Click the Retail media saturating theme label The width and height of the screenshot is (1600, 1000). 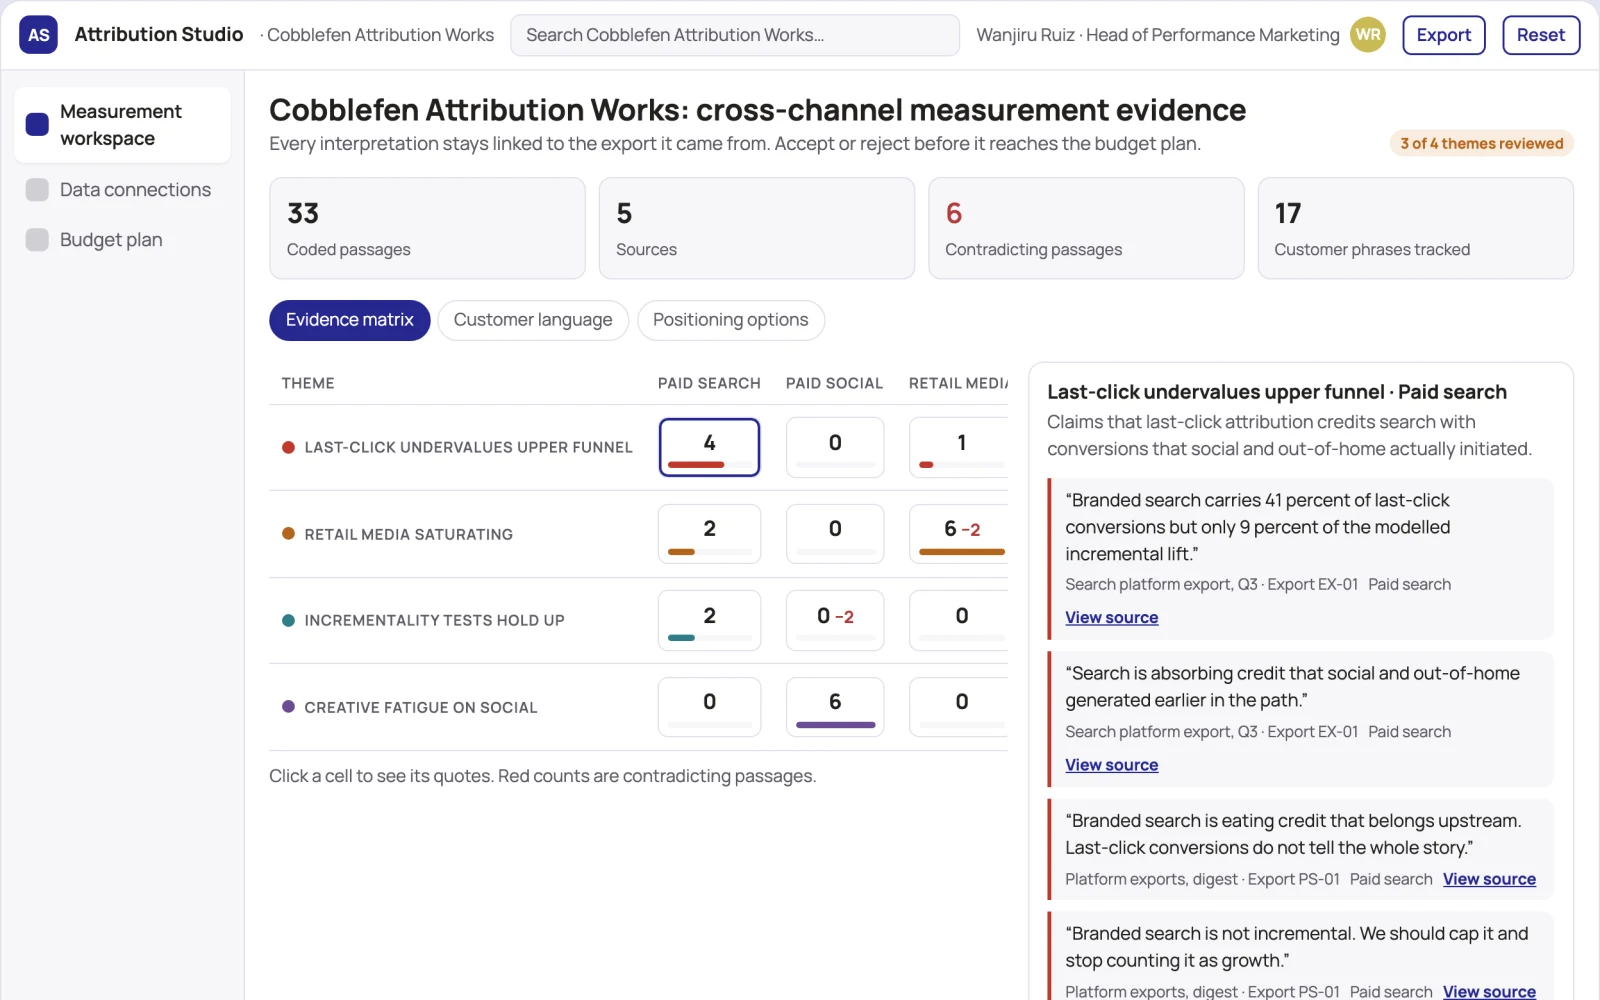[408, 535]
